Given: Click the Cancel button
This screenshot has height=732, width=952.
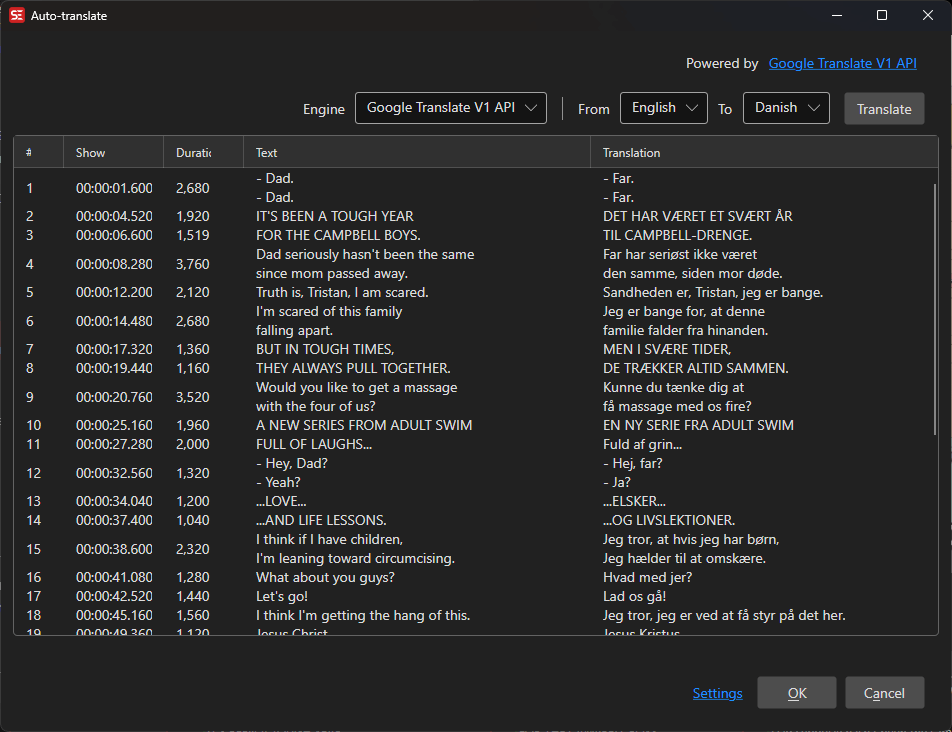Looking at the screenshot, I should [884, 693].
